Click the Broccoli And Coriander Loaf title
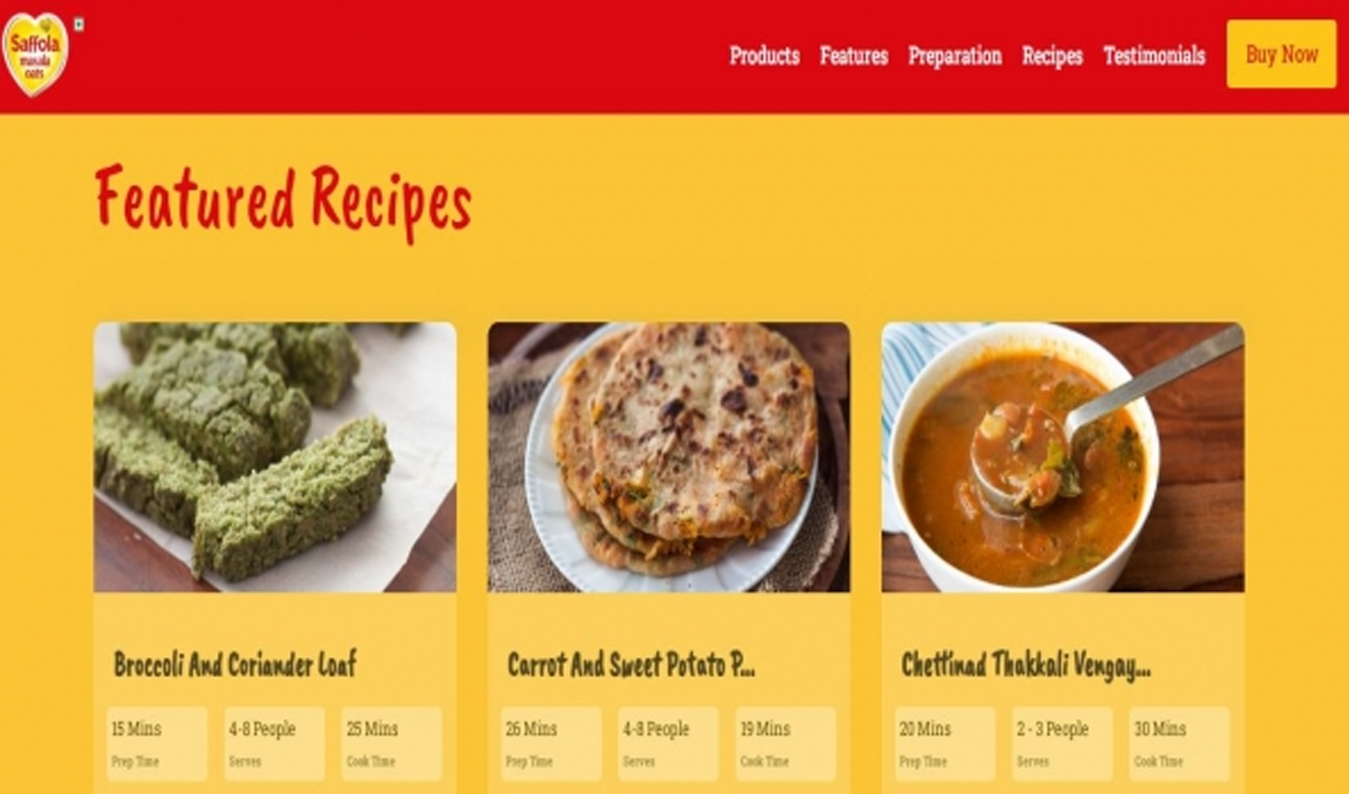The width and height of the screenshot is (1349, 794). 235,664
